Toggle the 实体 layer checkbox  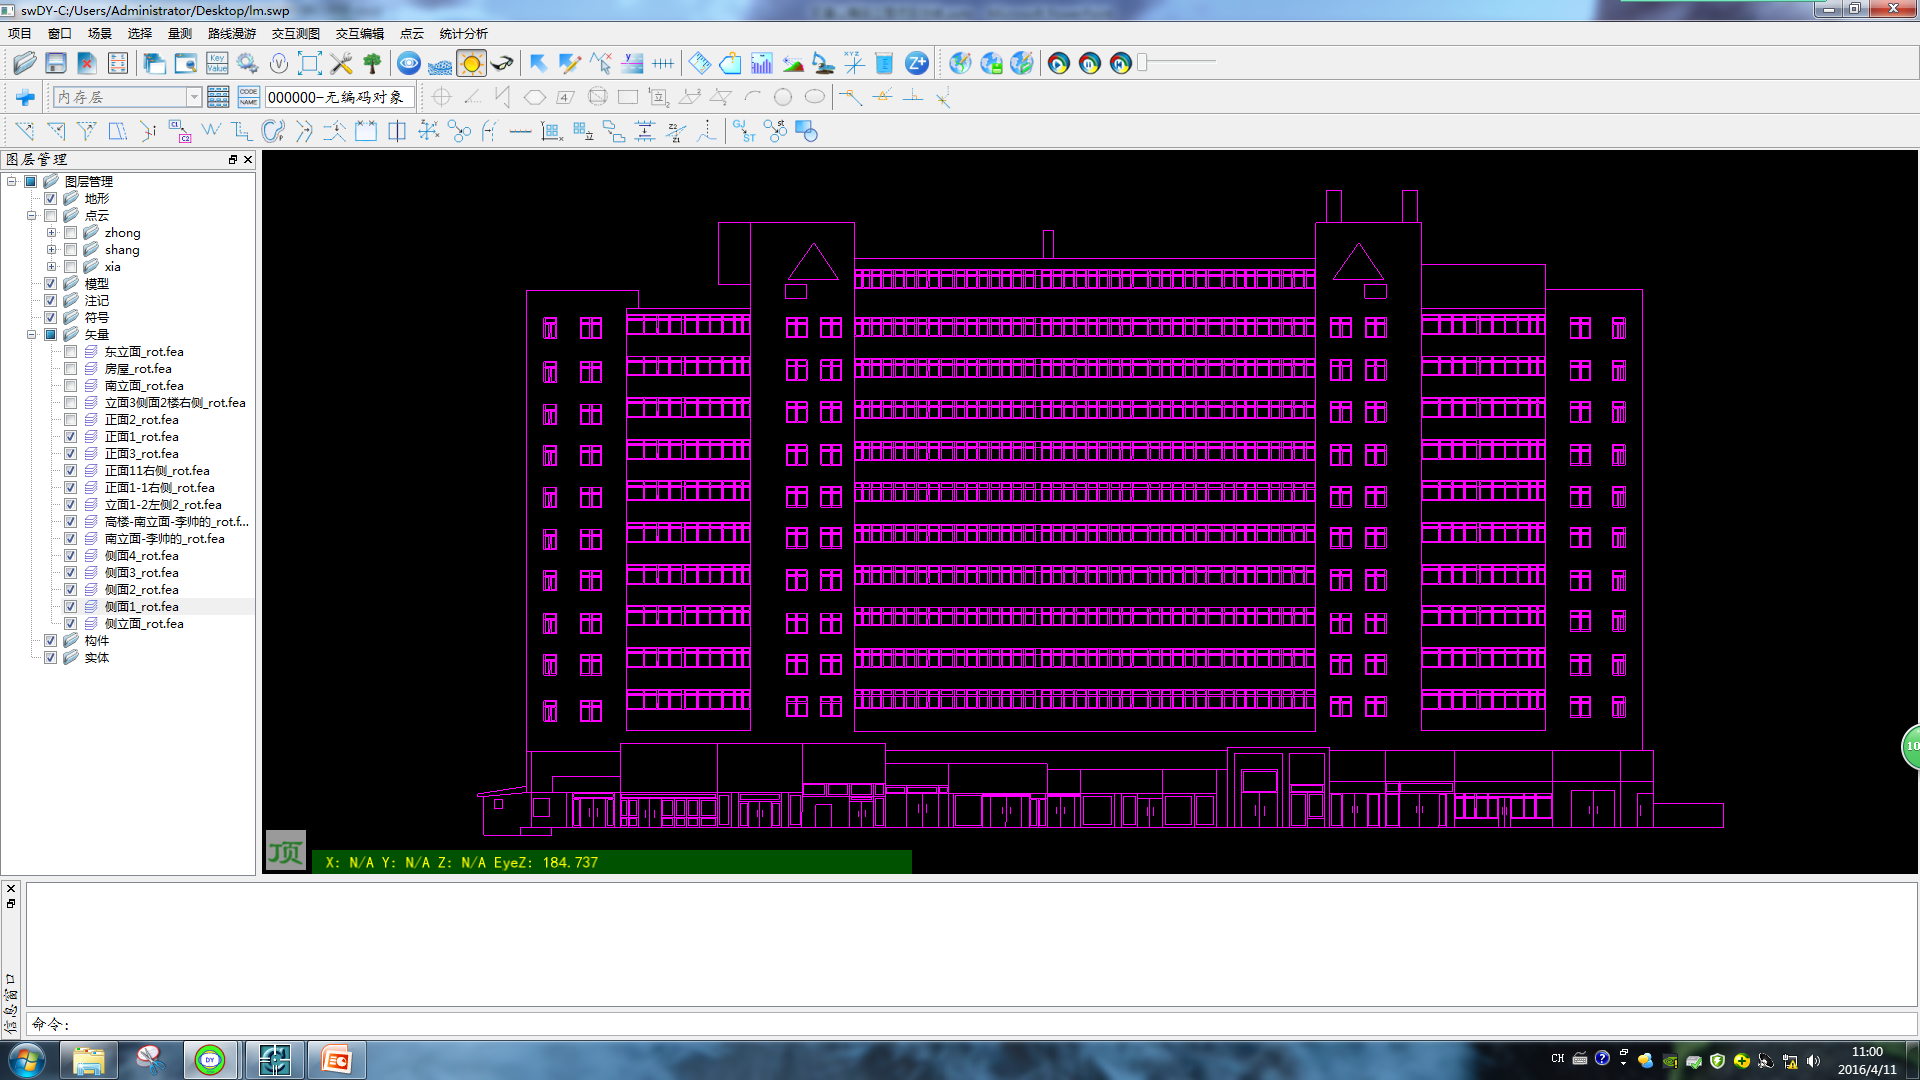click(51, 657)
